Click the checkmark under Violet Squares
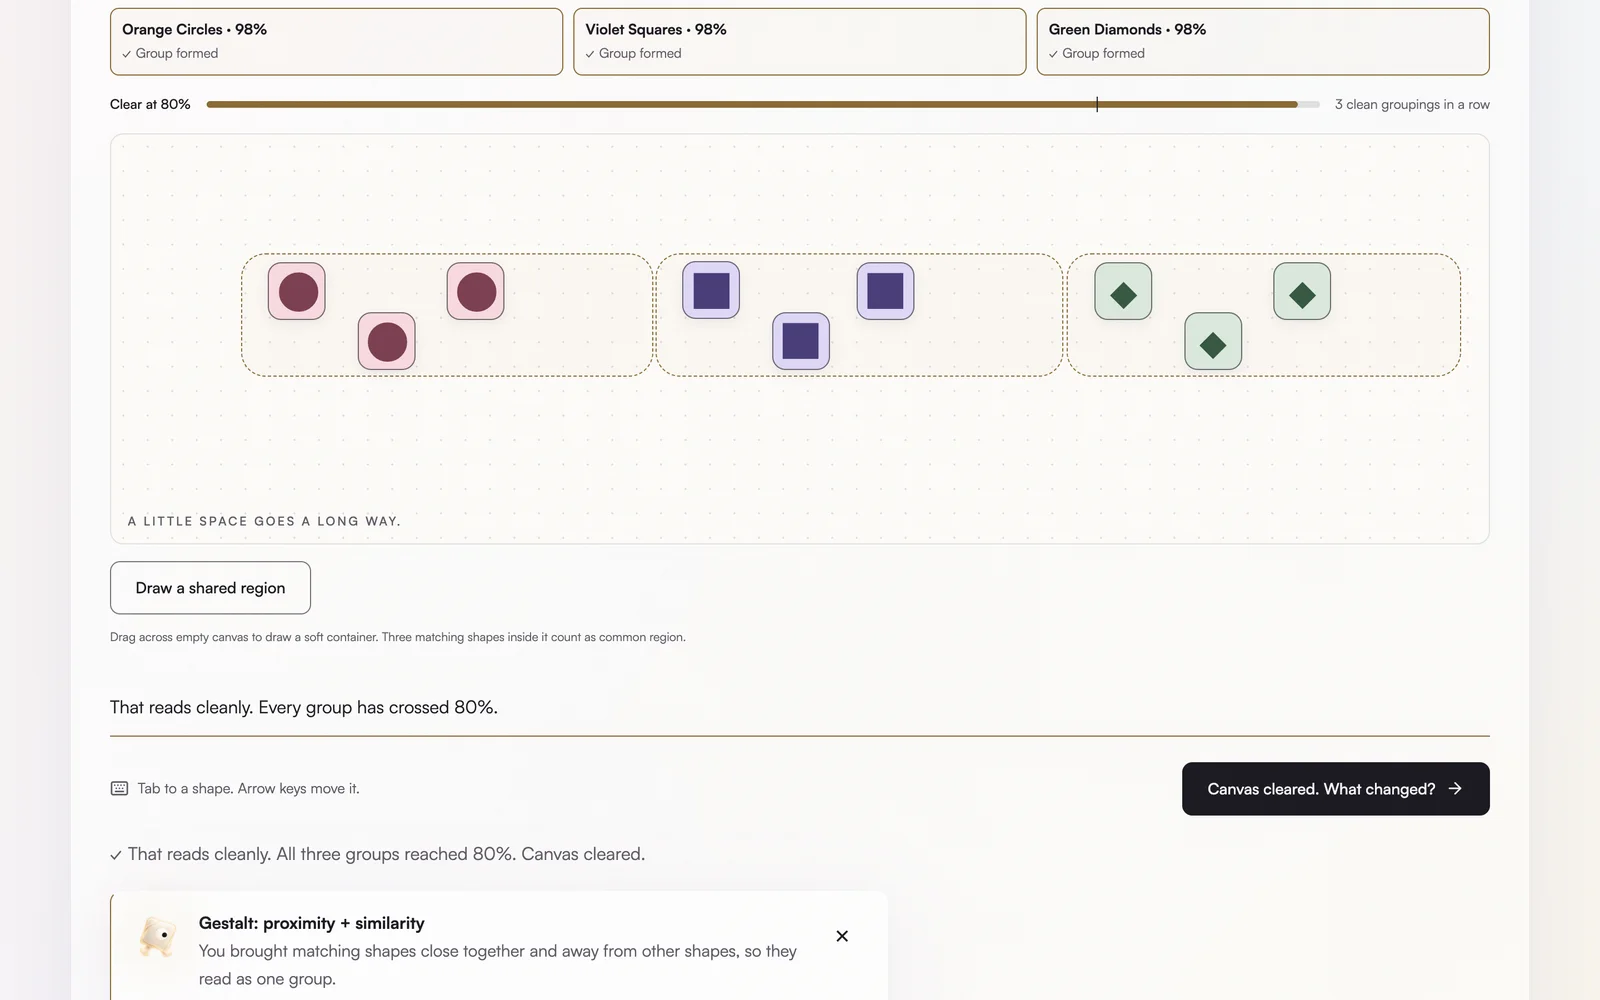This screenshot has width=1600, height=1000. pos(590,54)
